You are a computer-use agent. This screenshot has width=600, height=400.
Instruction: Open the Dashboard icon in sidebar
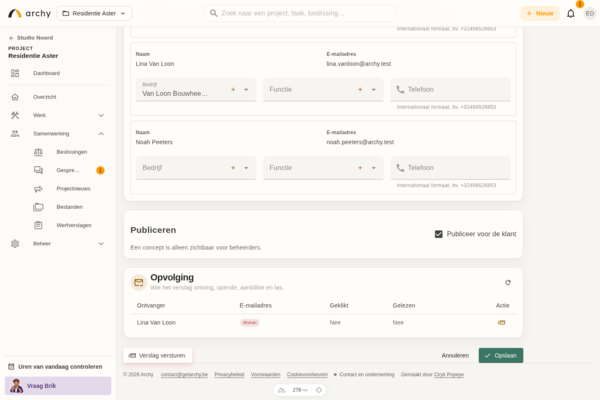pyautogui.click(x=15, y=73)
